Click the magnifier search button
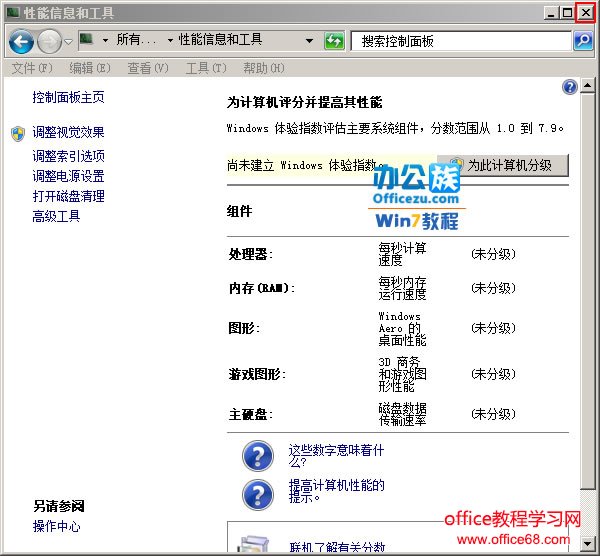Screen dimensions: 600x556 point(584,41)
